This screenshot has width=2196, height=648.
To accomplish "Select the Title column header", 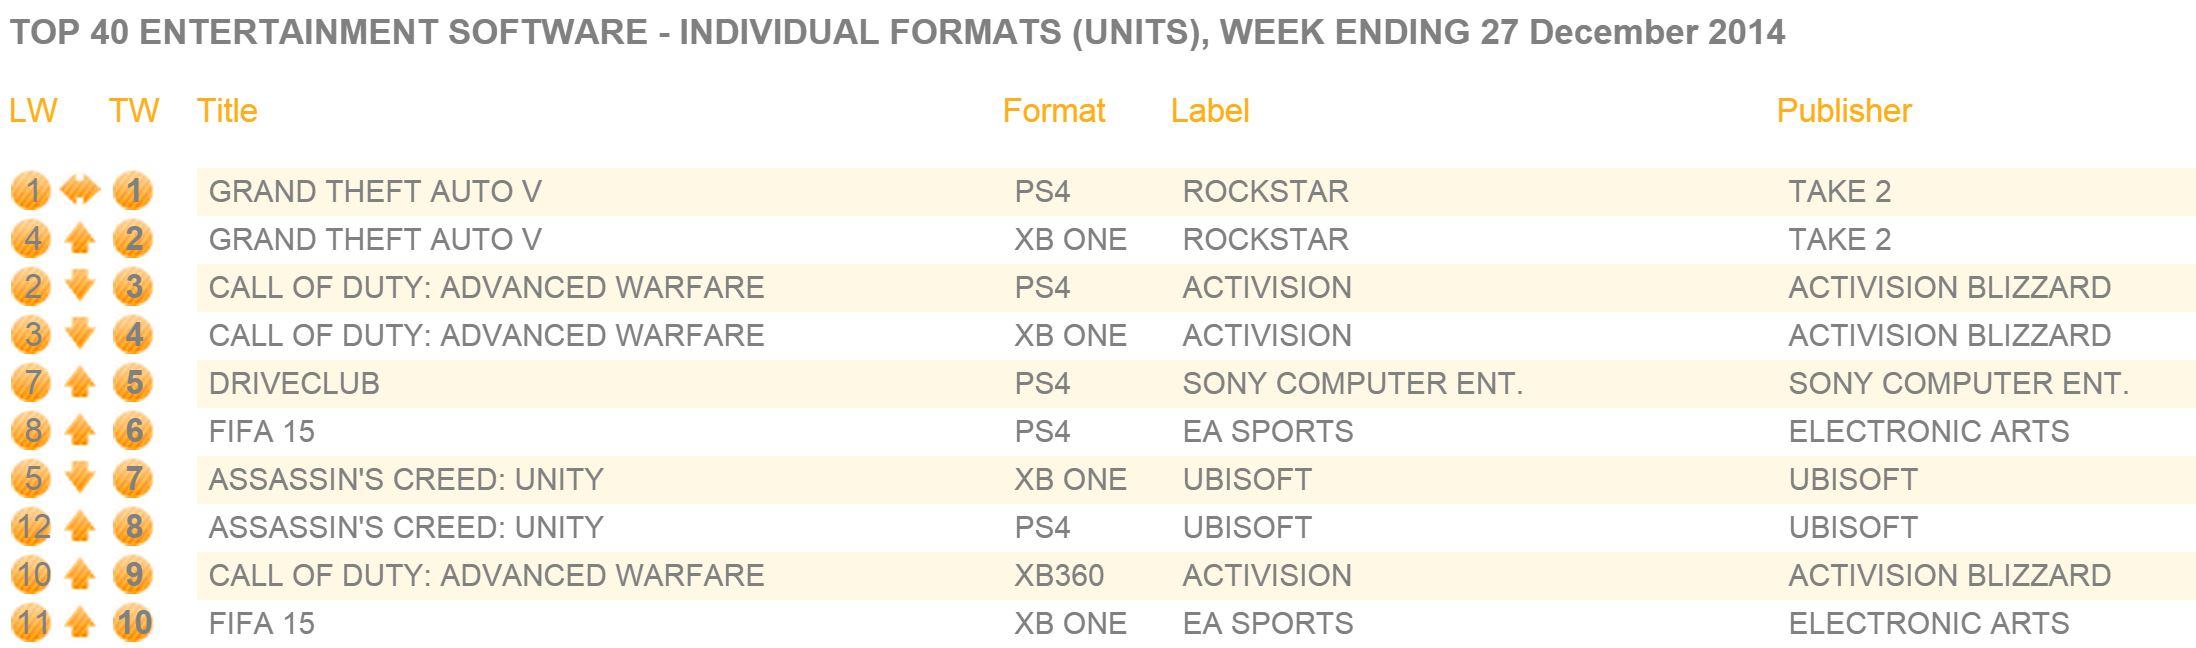I will pyautogui.click(x=227, y=110).
